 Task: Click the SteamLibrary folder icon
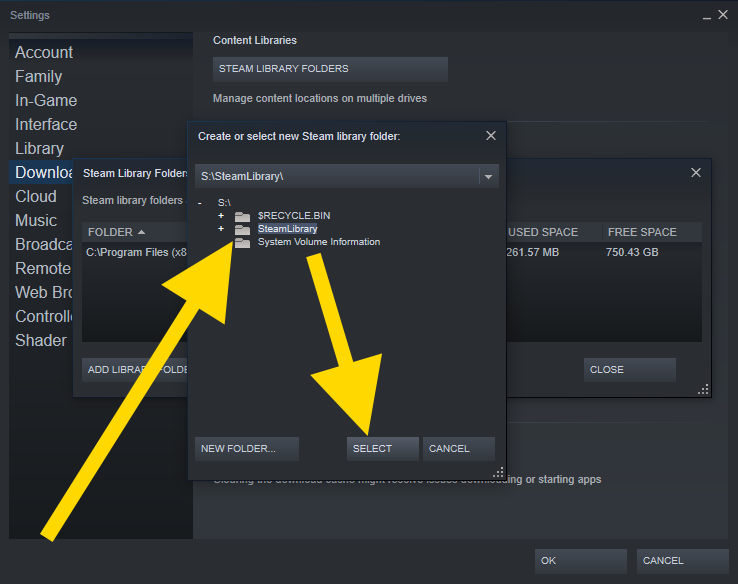242,229
